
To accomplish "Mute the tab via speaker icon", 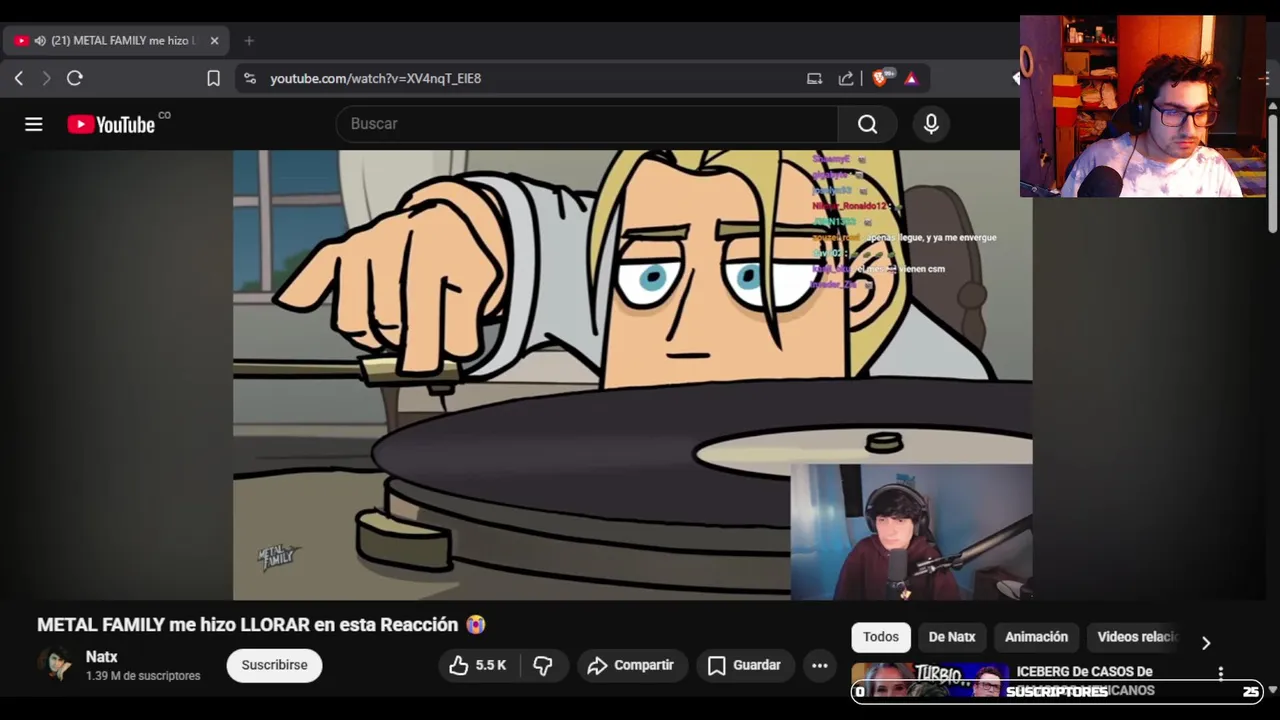I will (40, 41).
